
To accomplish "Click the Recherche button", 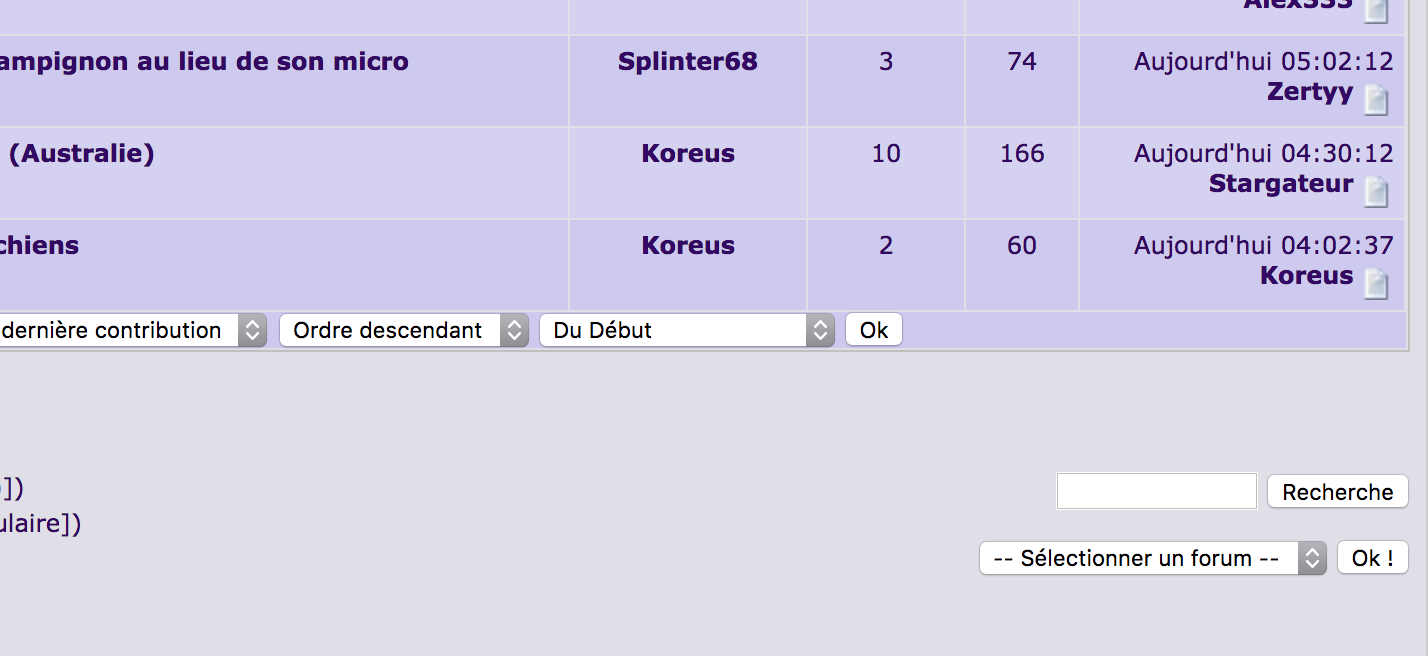I will (1337, 492).
